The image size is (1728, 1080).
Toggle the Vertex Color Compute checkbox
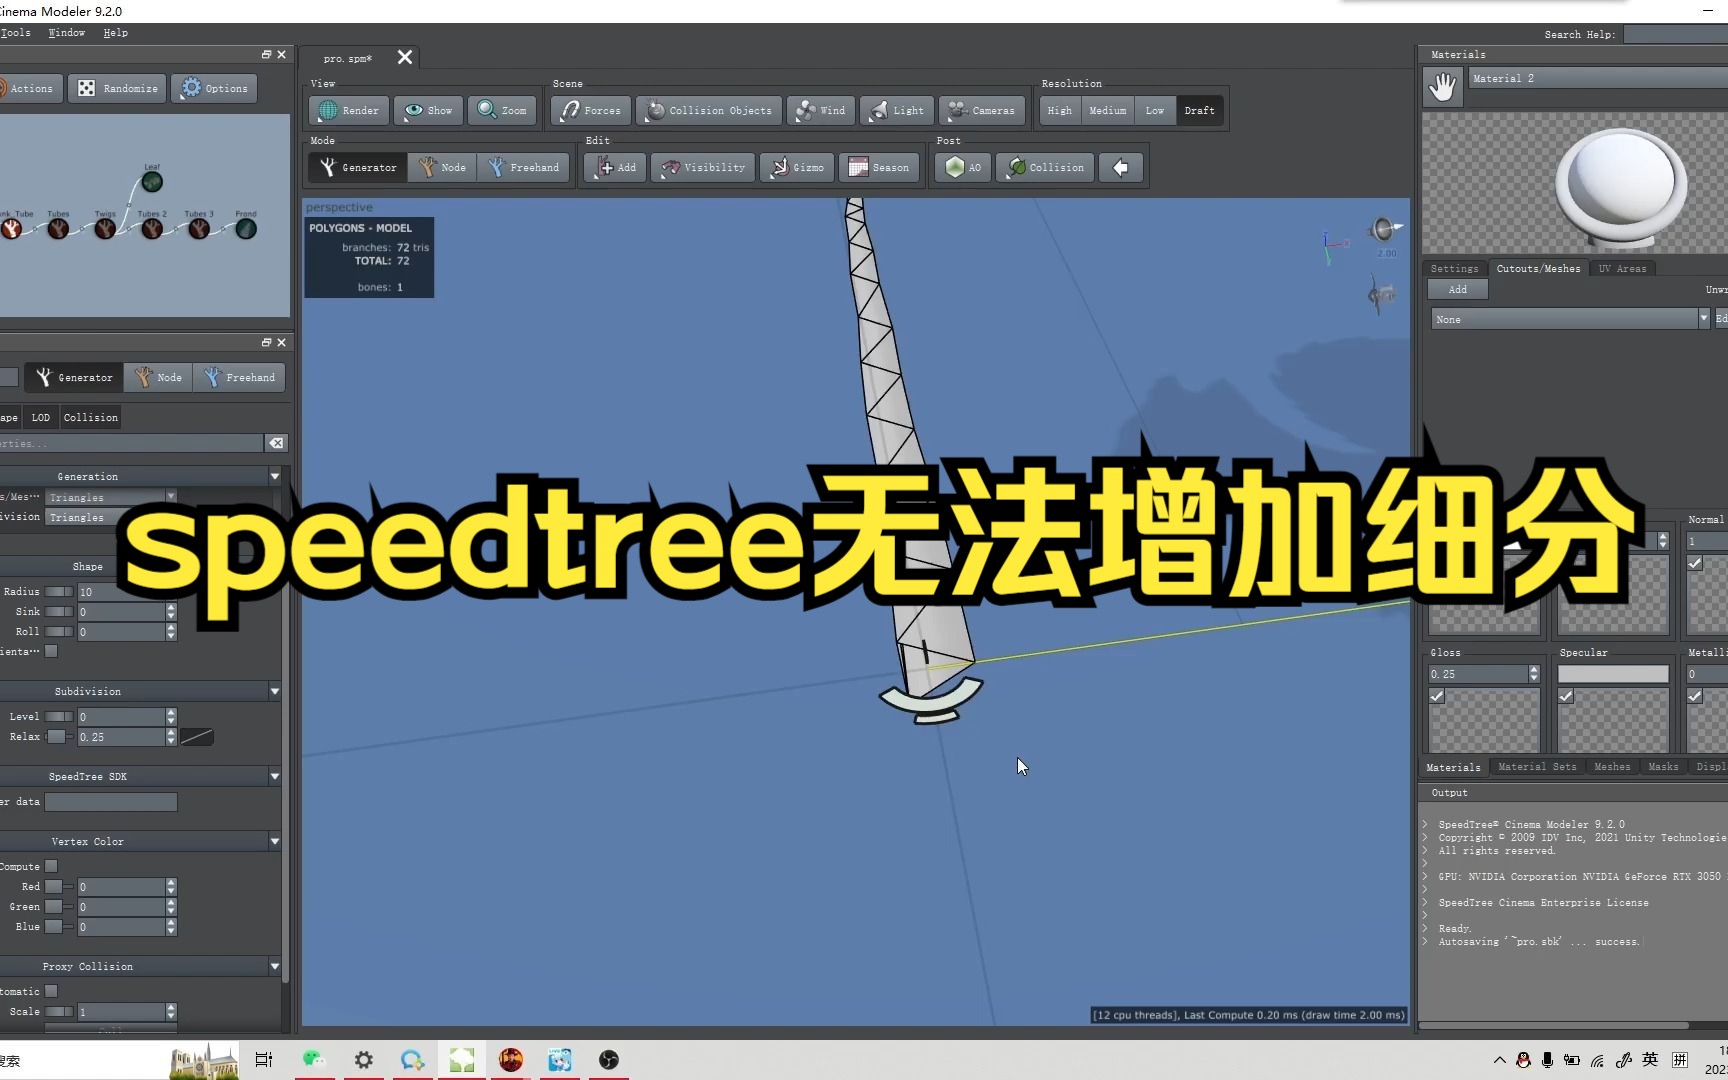coord(51,866)
